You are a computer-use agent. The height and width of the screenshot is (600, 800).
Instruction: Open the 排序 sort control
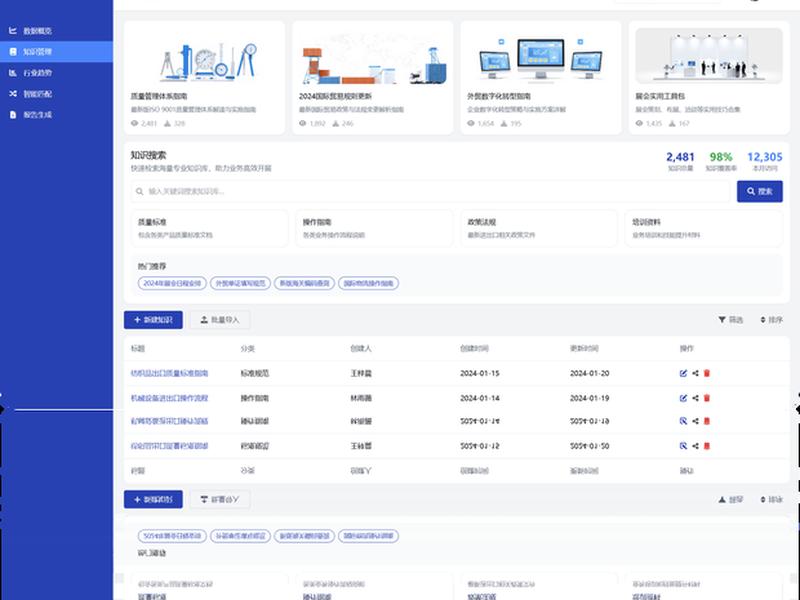click(x=771, y=320)
